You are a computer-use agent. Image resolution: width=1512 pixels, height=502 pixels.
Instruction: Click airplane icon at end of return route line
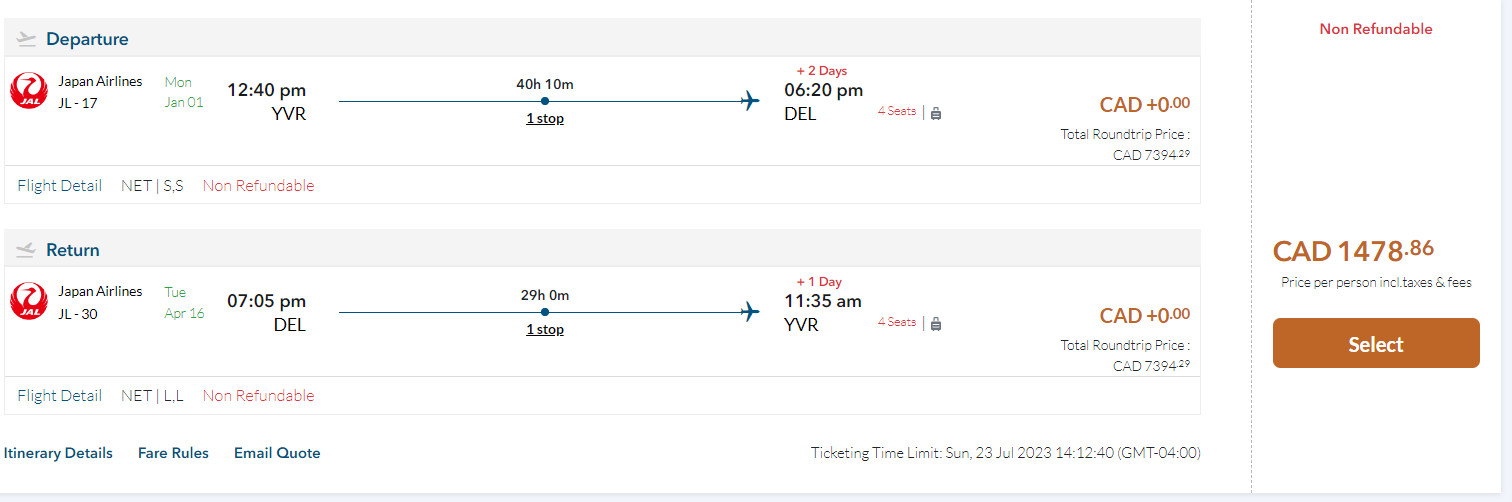(x=750, y=312)
